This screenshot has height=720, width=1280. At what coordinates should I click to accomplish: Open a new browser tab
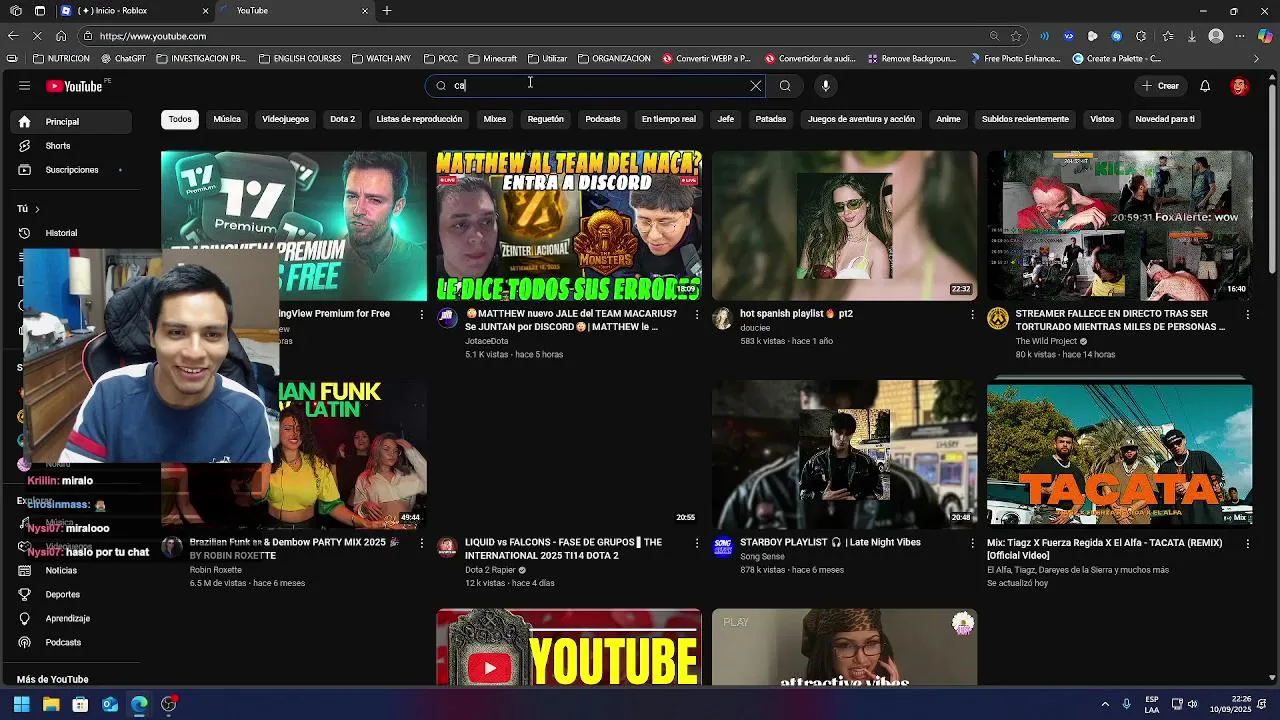[x=387, y=11]
